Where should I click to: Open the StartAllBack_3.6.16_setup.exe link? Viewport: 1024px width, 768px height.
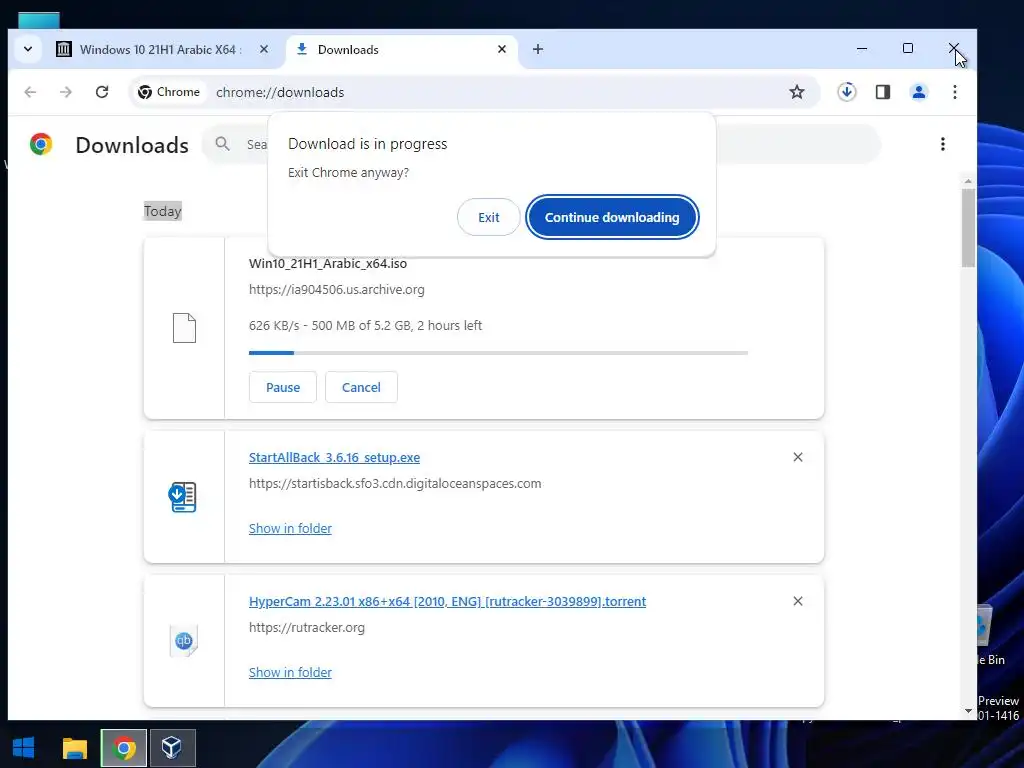(334, 458)
